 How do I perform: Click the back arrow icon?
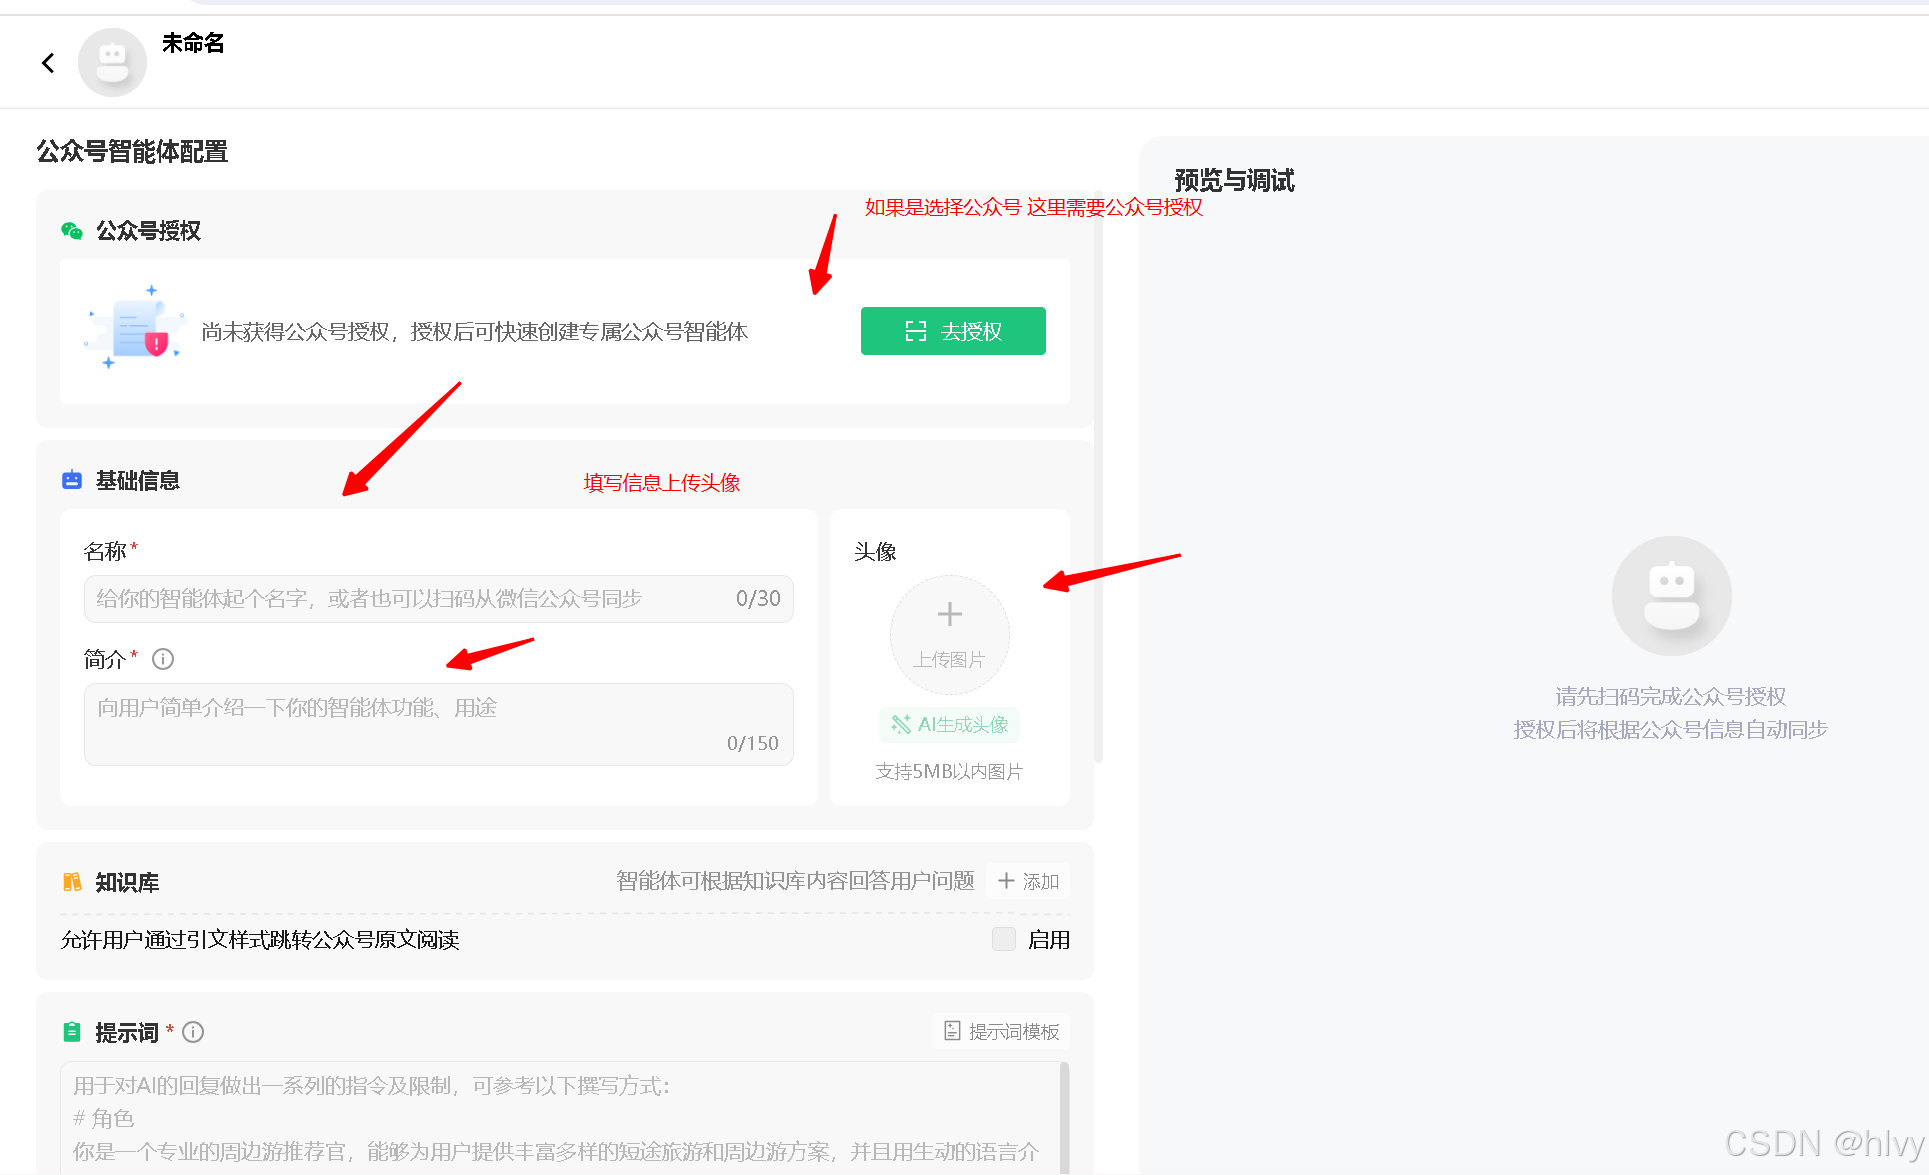click(x=48, y=63)
